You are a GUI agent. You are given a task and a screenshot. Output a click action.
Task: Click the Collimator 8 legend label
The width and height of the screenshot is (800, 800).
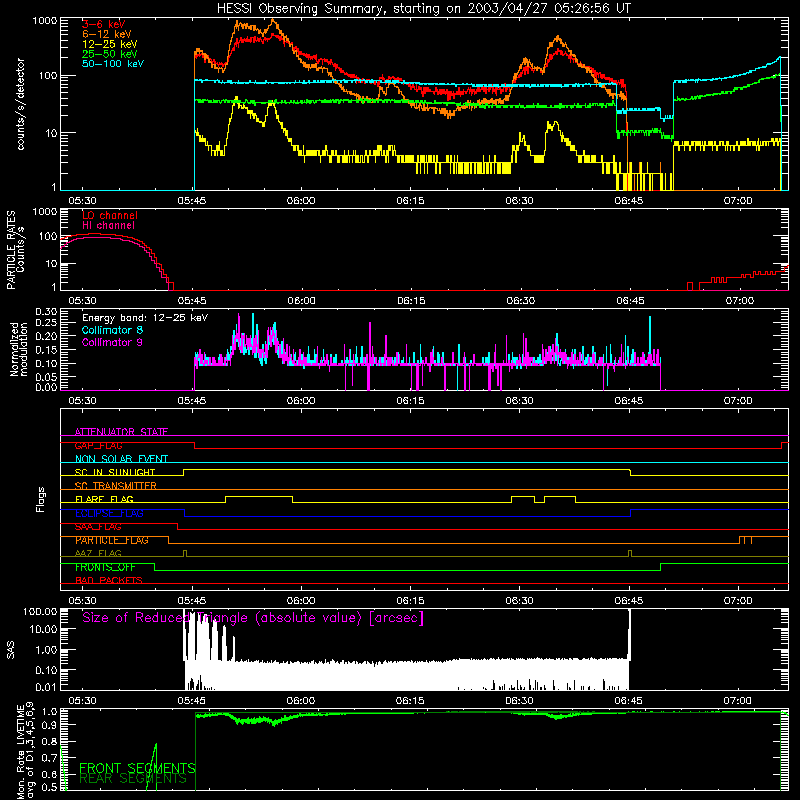(x=112, y=330)
